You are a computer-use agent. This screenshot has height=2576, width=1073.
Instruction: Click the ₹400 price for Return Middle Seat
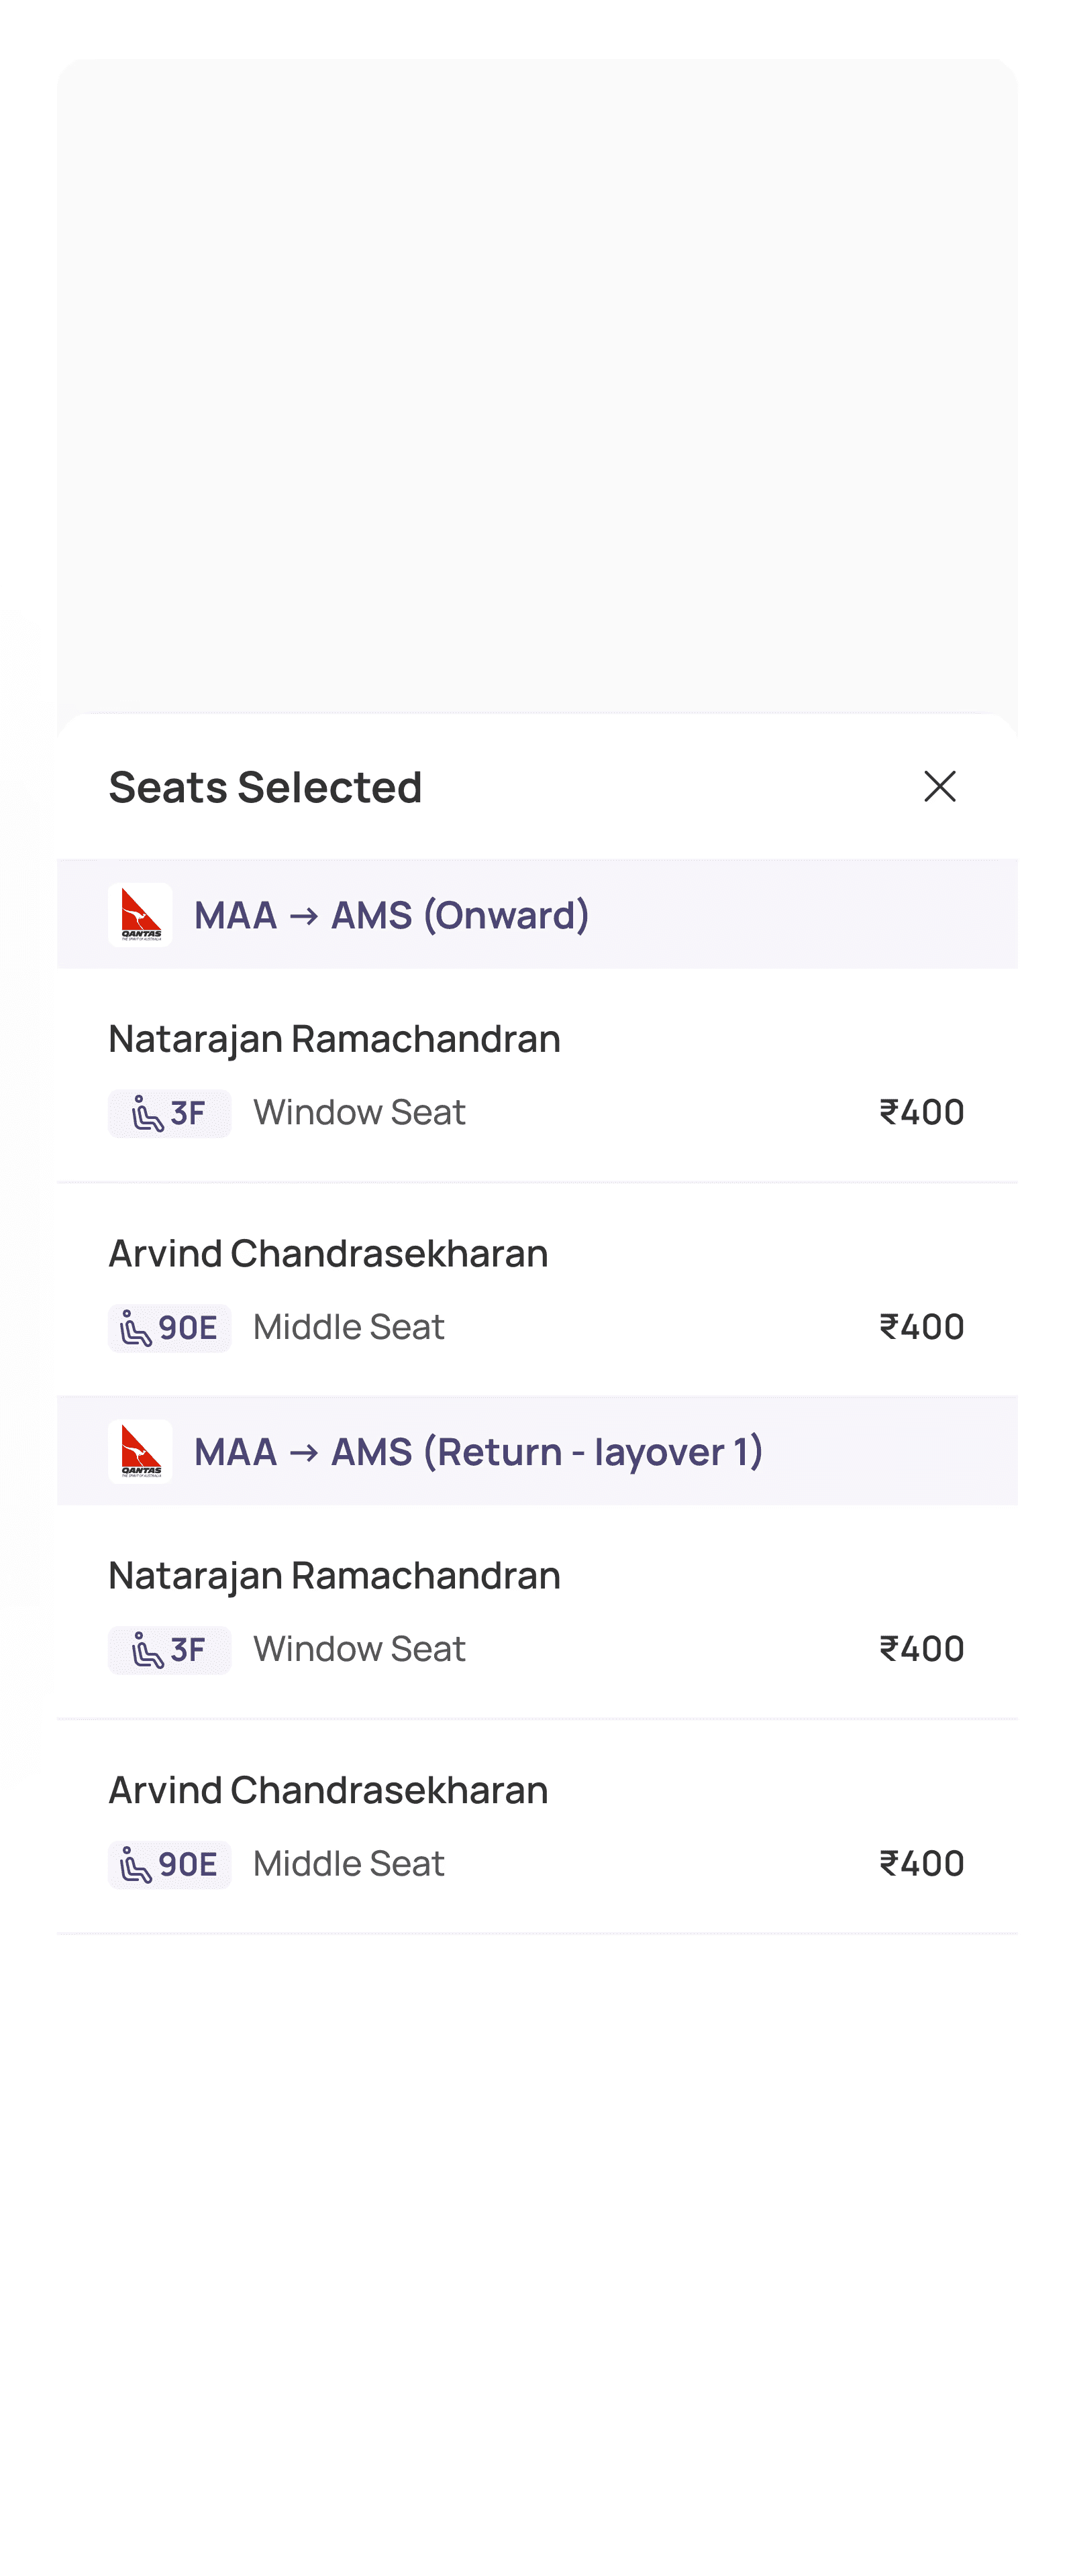tap(921, 1863)
